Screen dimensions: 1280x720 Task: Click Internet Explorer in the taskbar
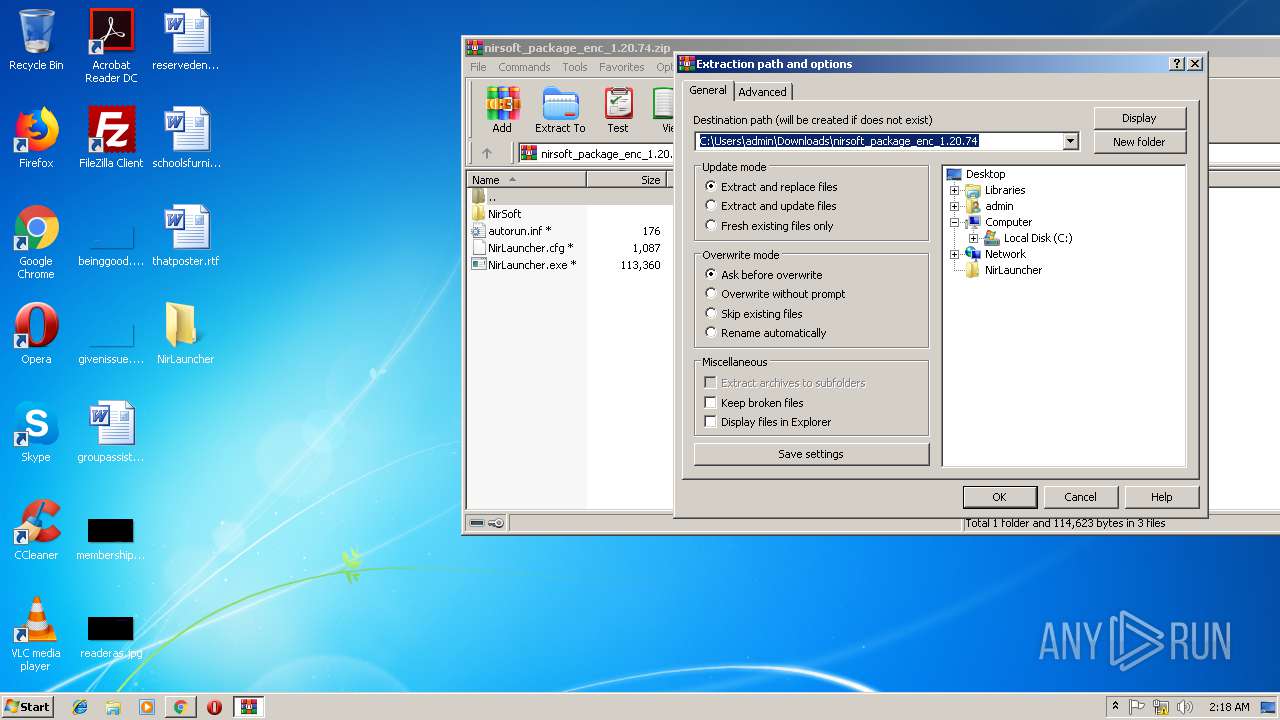coord(80,707)
